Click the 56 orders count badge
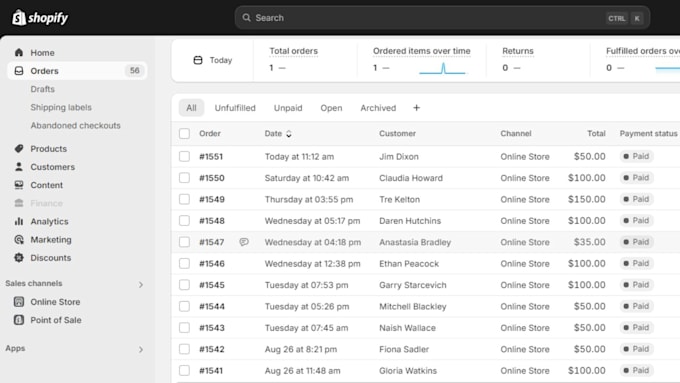The width and height of the screenshot is (680, 383). 135,70
